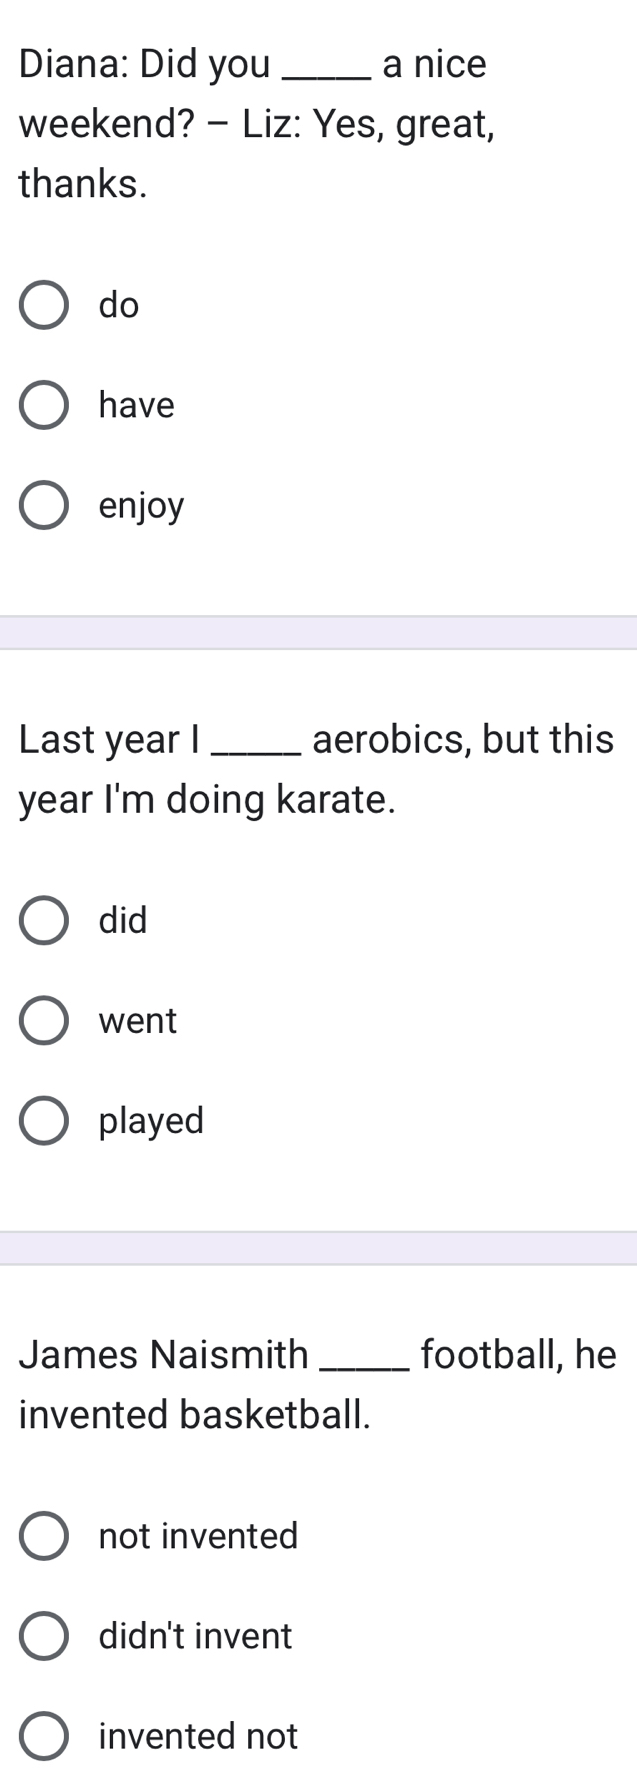Click the 'Last year I' question text
This screenshot has height=1792, width=637.
coord(110,740)
